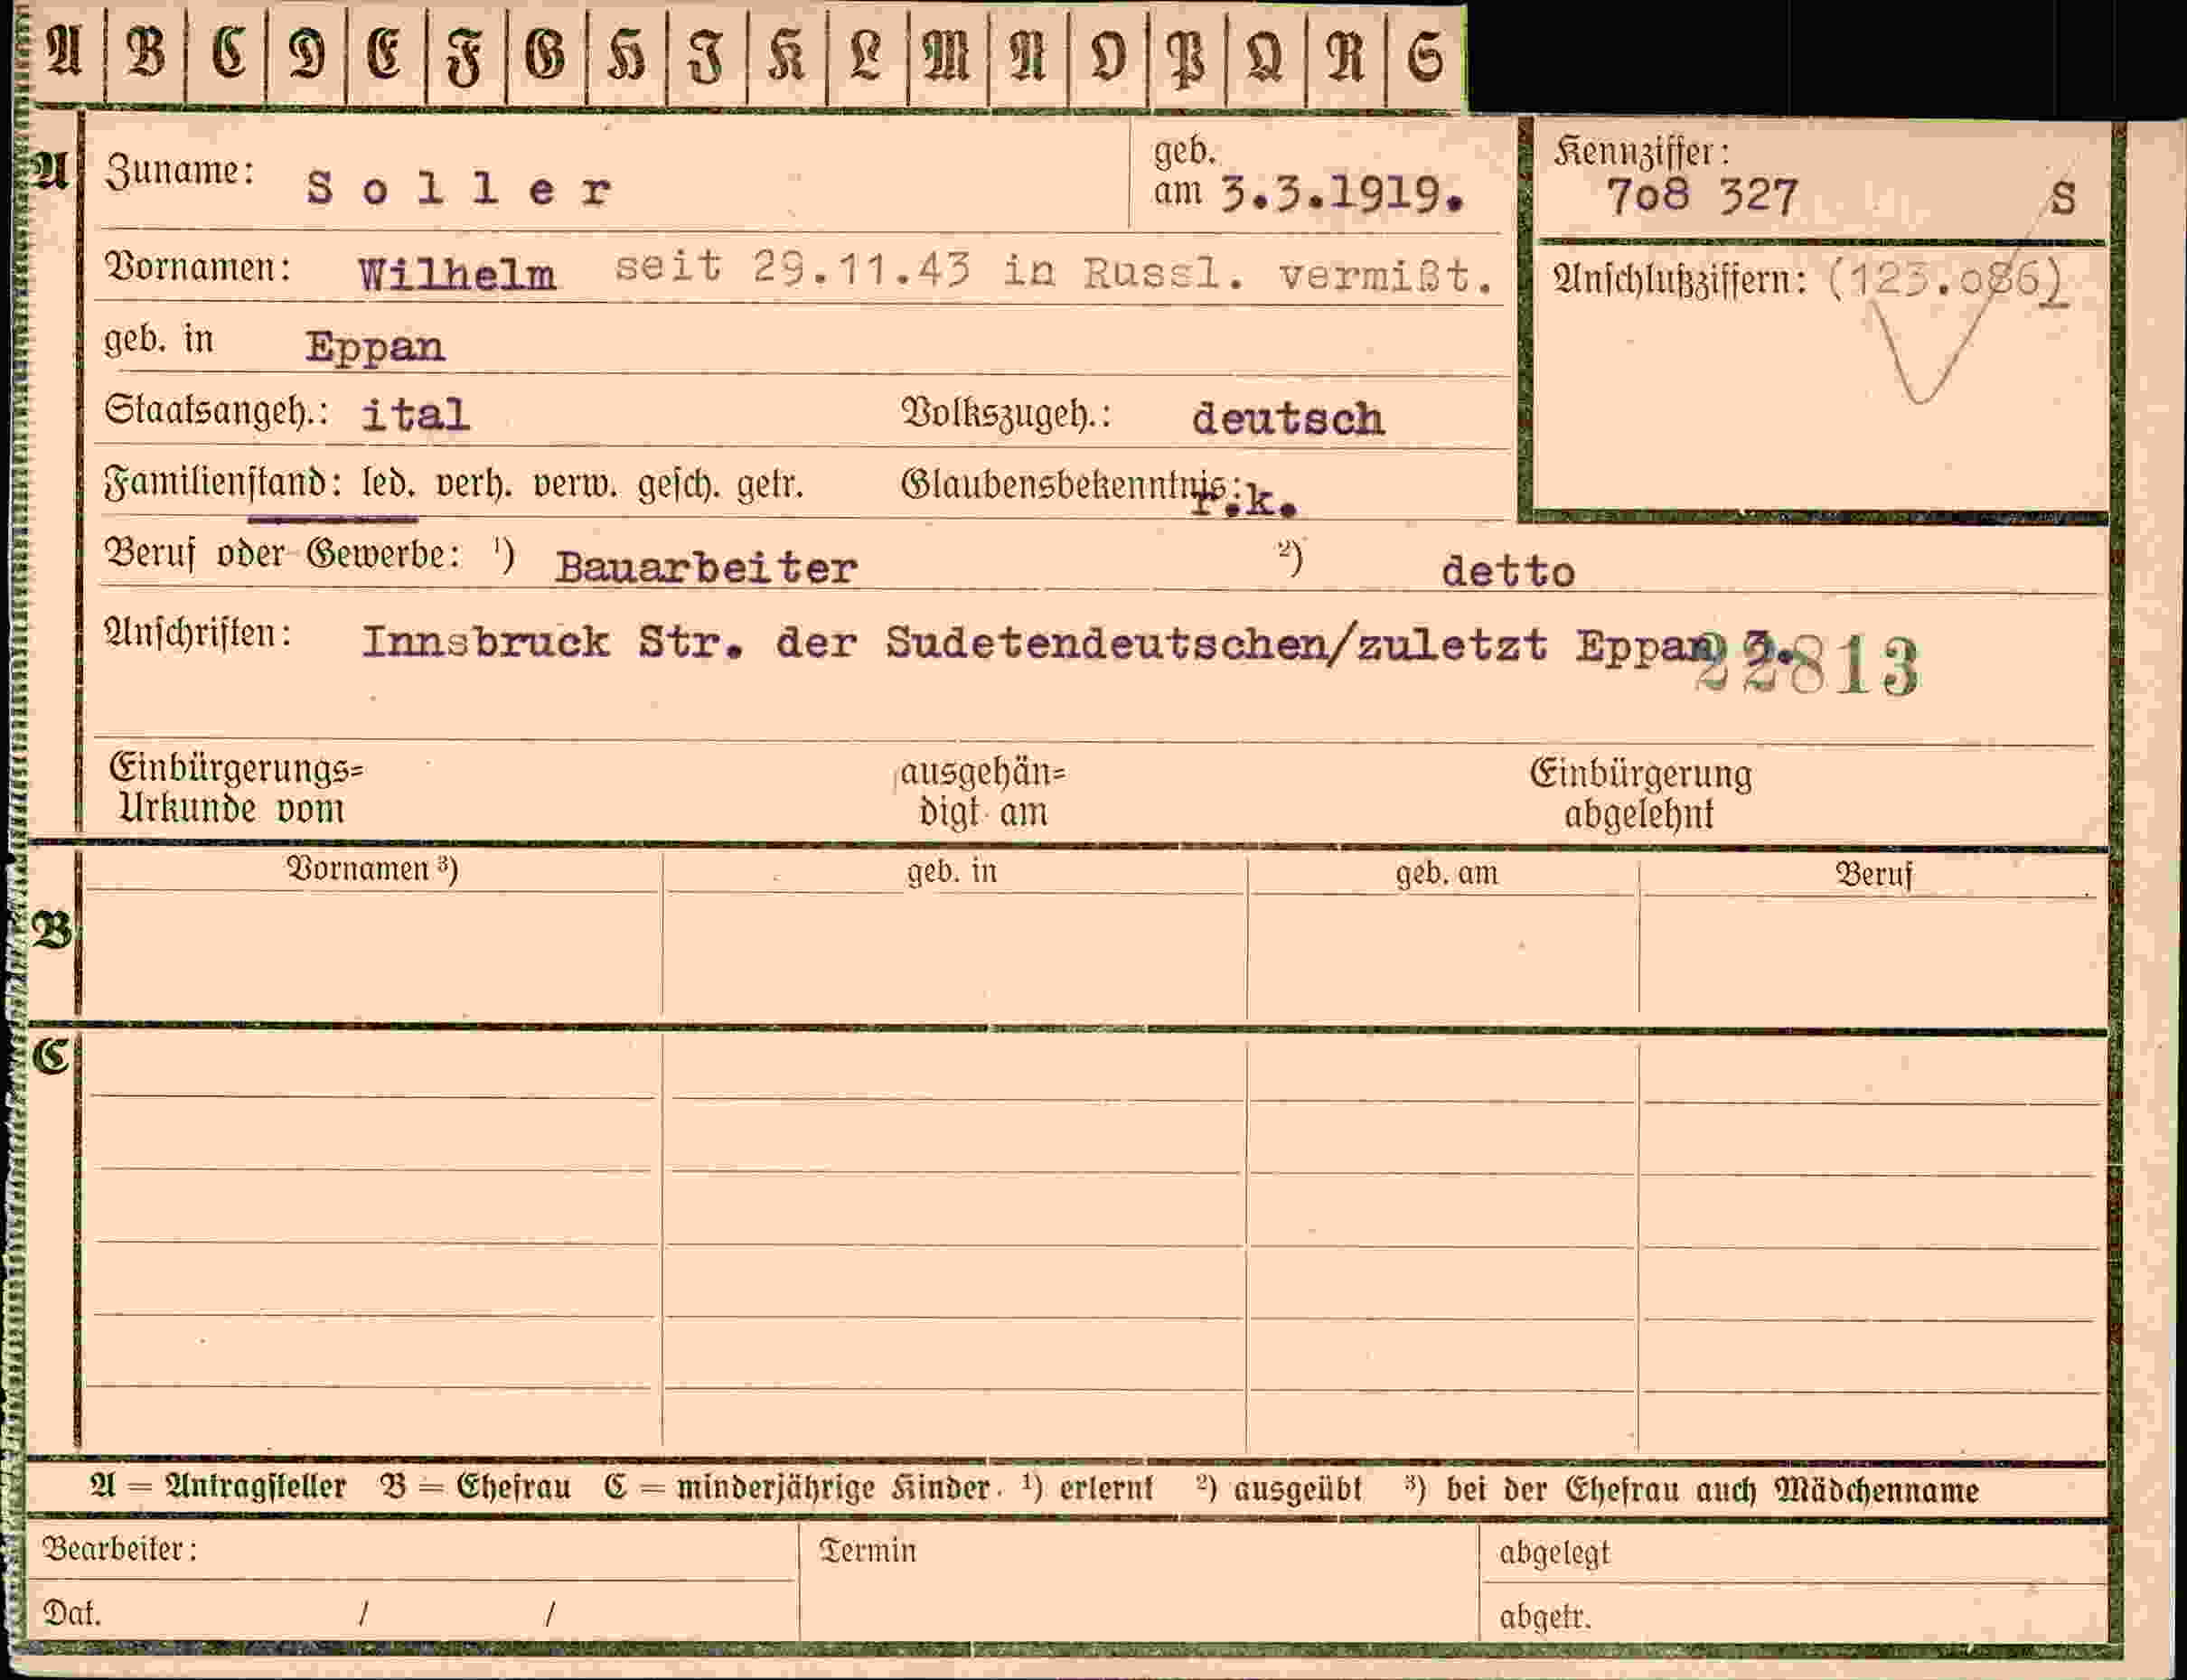Screen dimensions: 2187x1680
Task: Click the 'Beruf oder Gewerbe:' label
Action: point(283,553)
